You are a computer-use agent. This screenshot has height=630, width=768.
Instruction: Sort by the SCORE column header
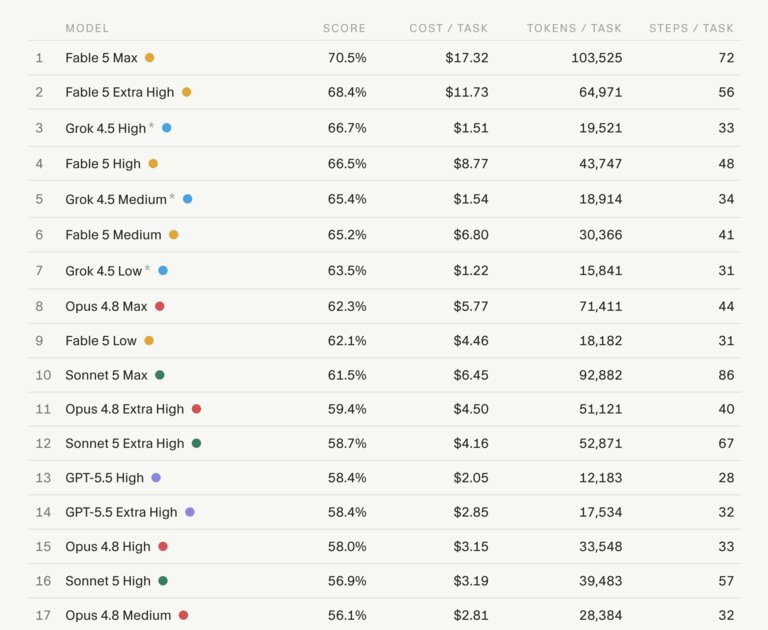(x=344, y=28)
